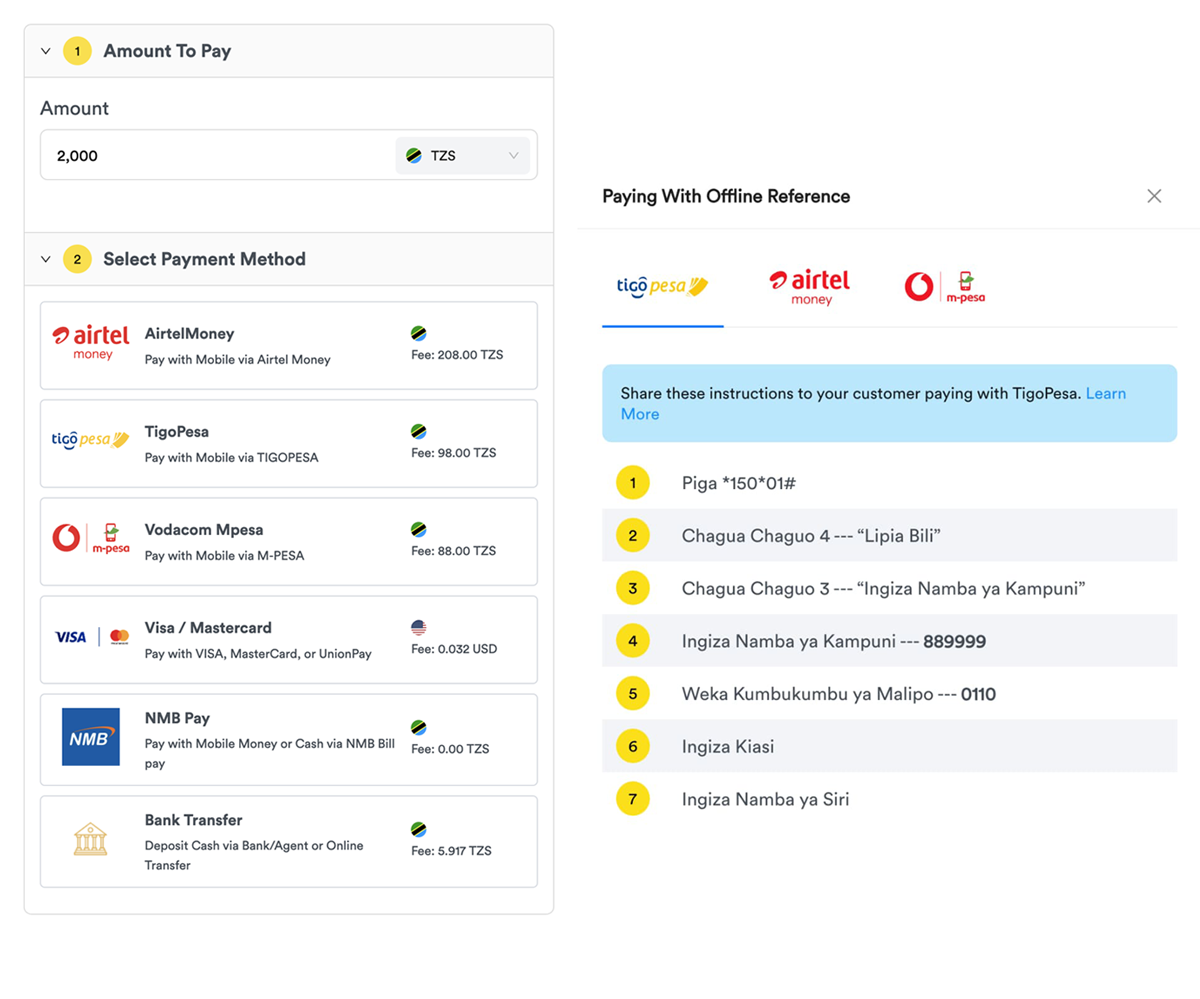Close the Paying With Offline Reference panel
Image resolution: width=1200 pixels, height=999 pixels.
click(1154, 196)
